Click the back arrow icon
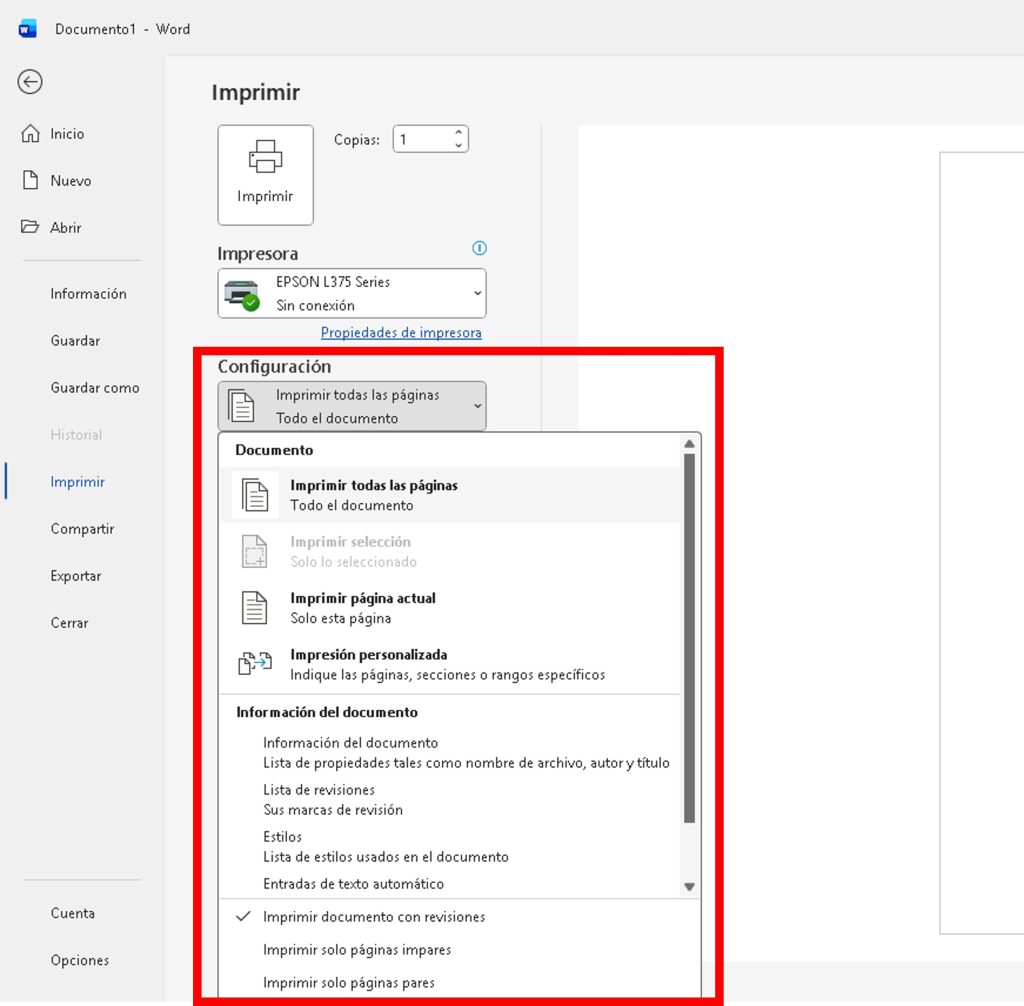The width and height of the screenshot is (1024, 1006). (x=30, y=82)
